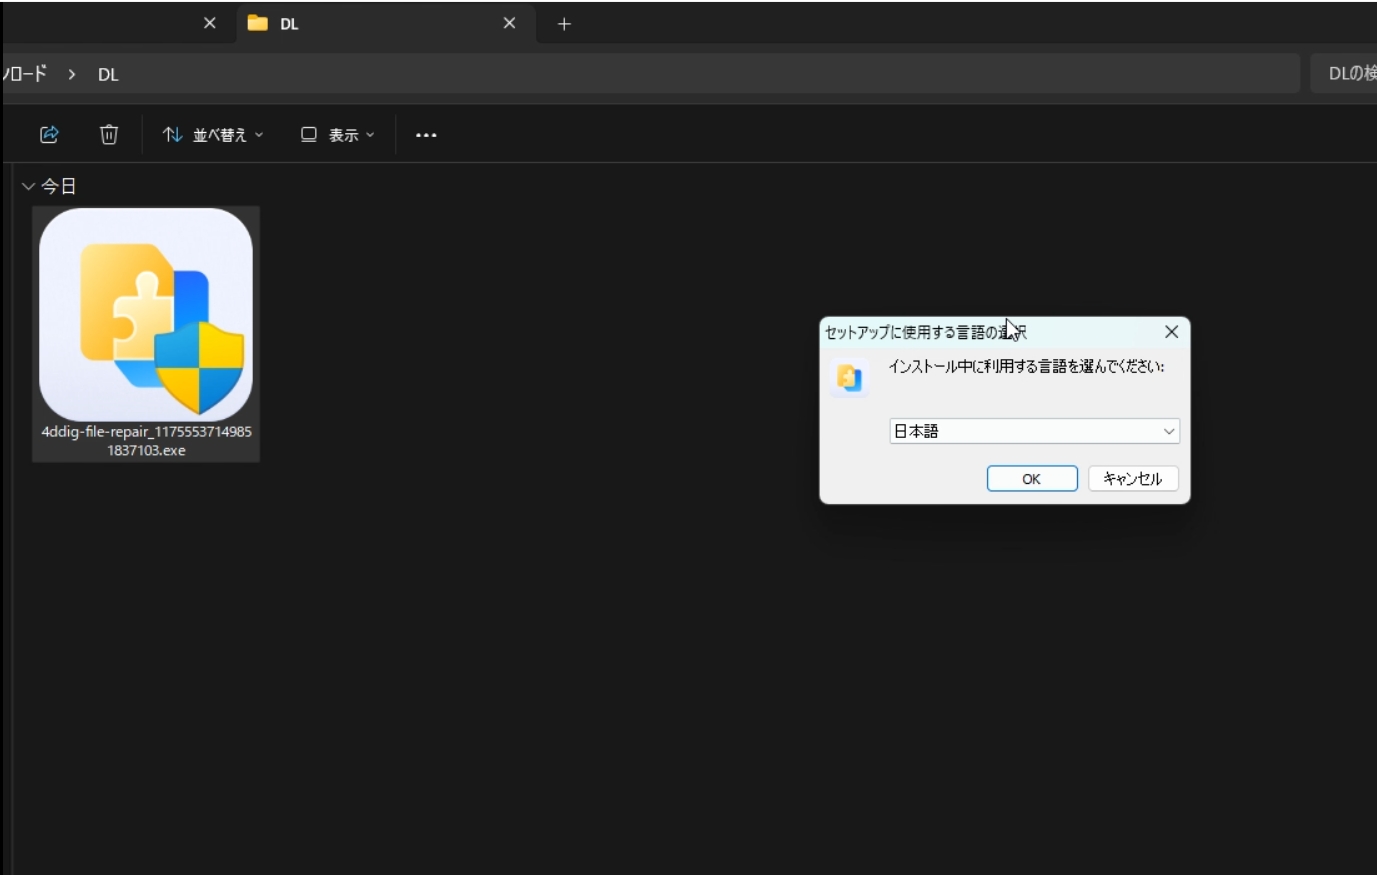
Task: Close the DL tab
Action: pos(509,23)
